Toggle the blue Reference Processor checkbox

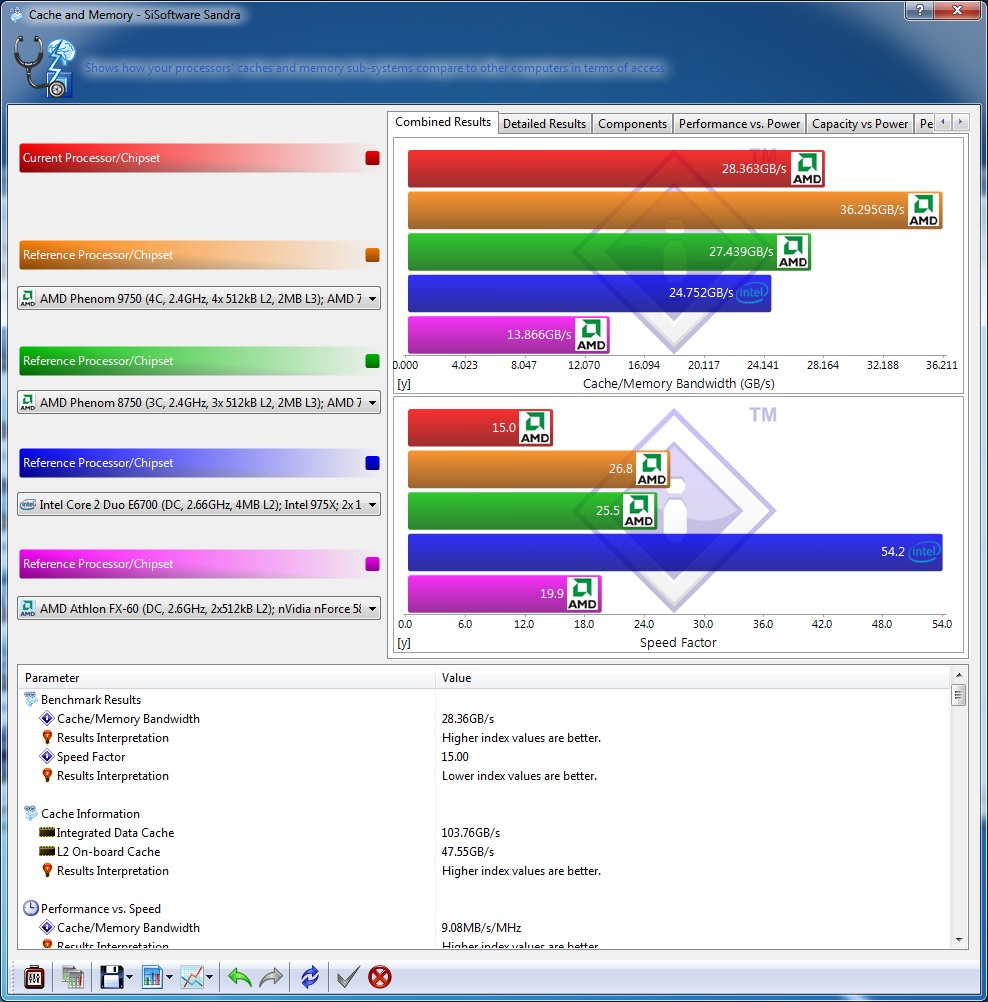pyautogui.click(x=373, y=463)
